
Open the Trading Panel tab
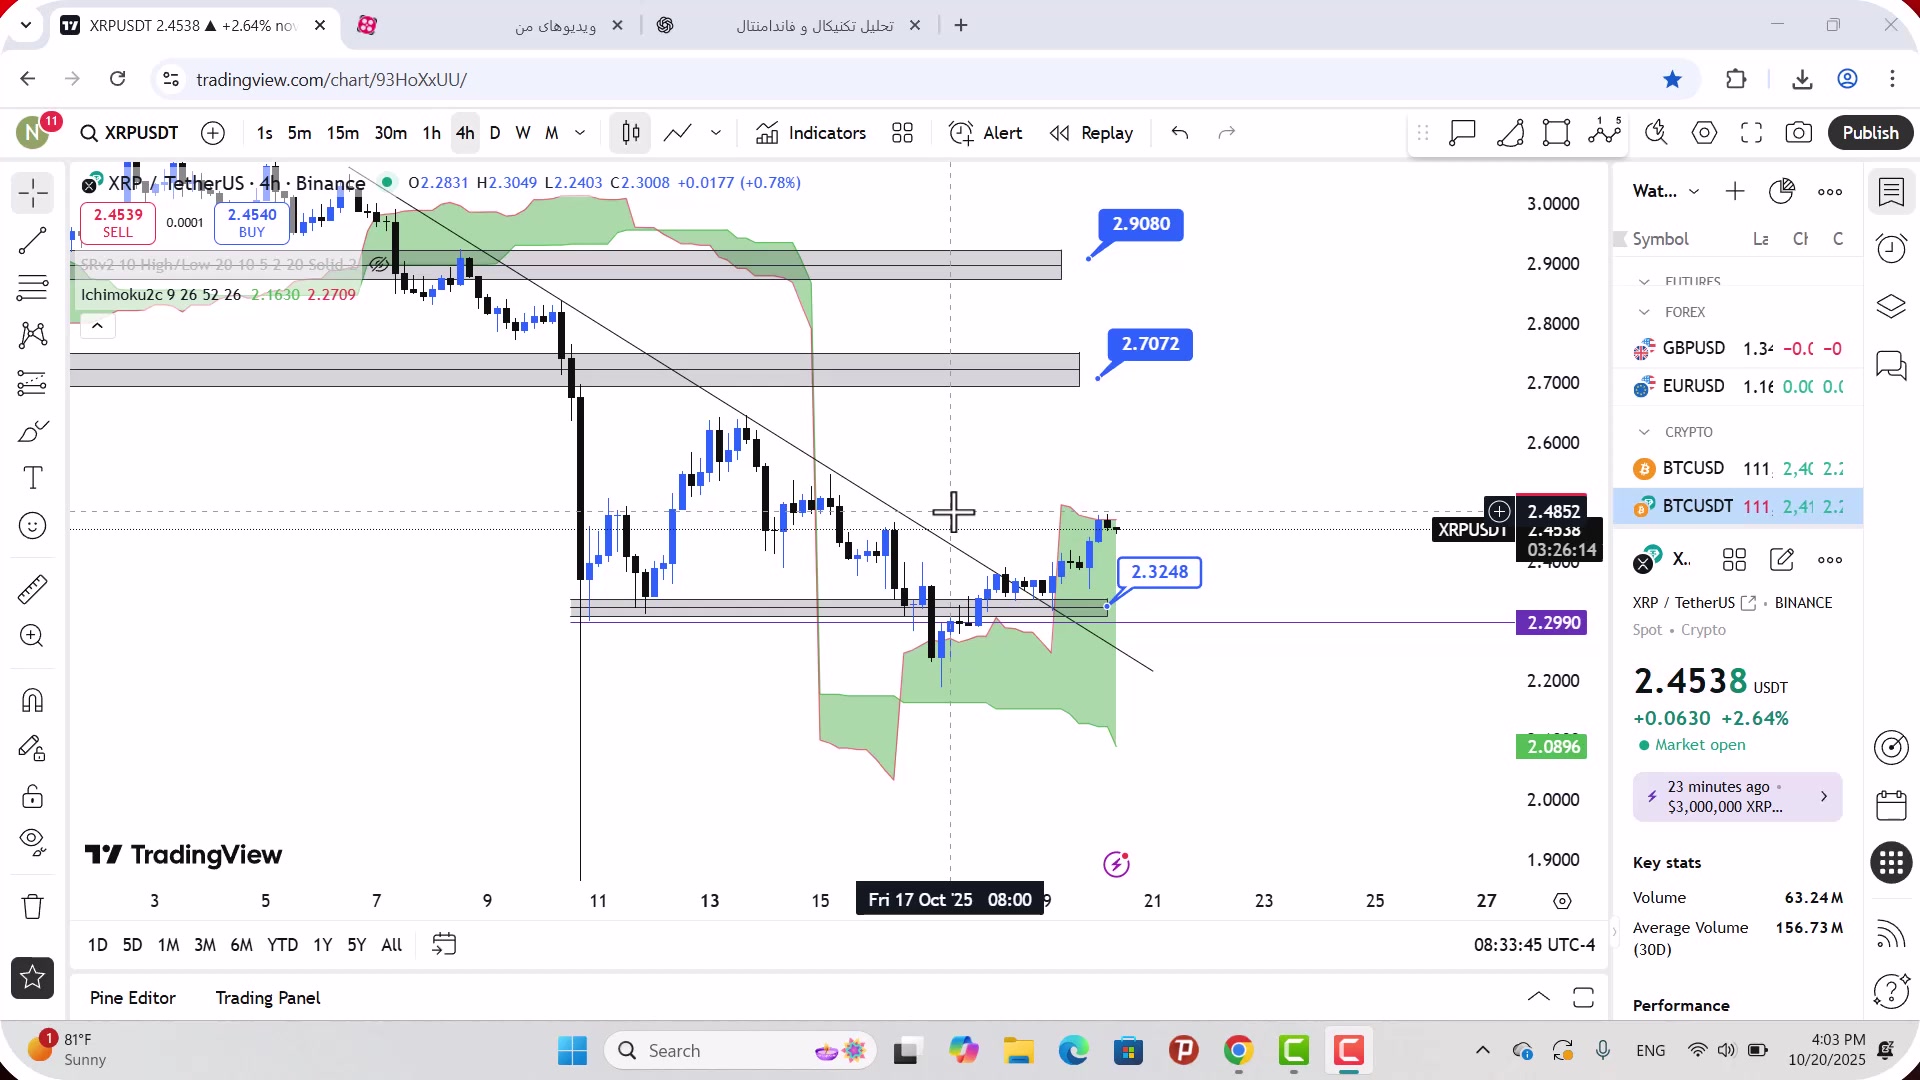tap(268, 997)
